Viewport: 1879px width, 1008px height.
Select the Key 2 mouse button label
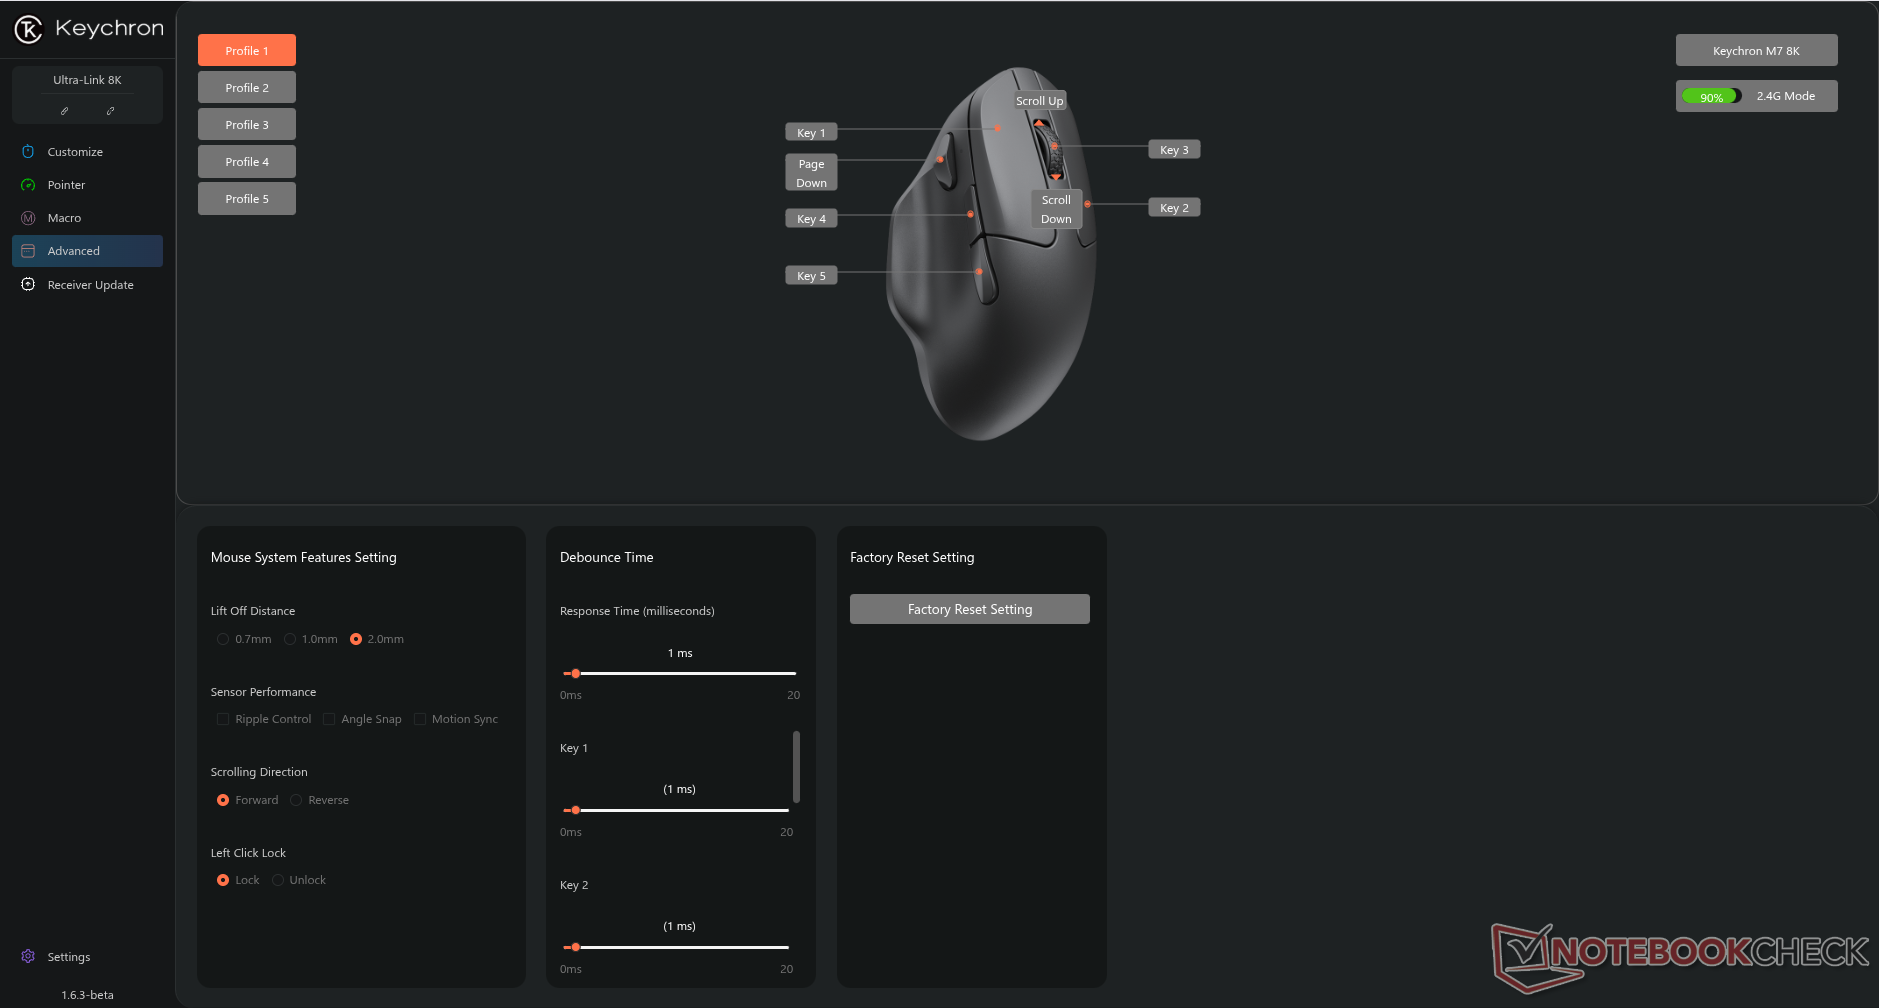point(1174,207)
